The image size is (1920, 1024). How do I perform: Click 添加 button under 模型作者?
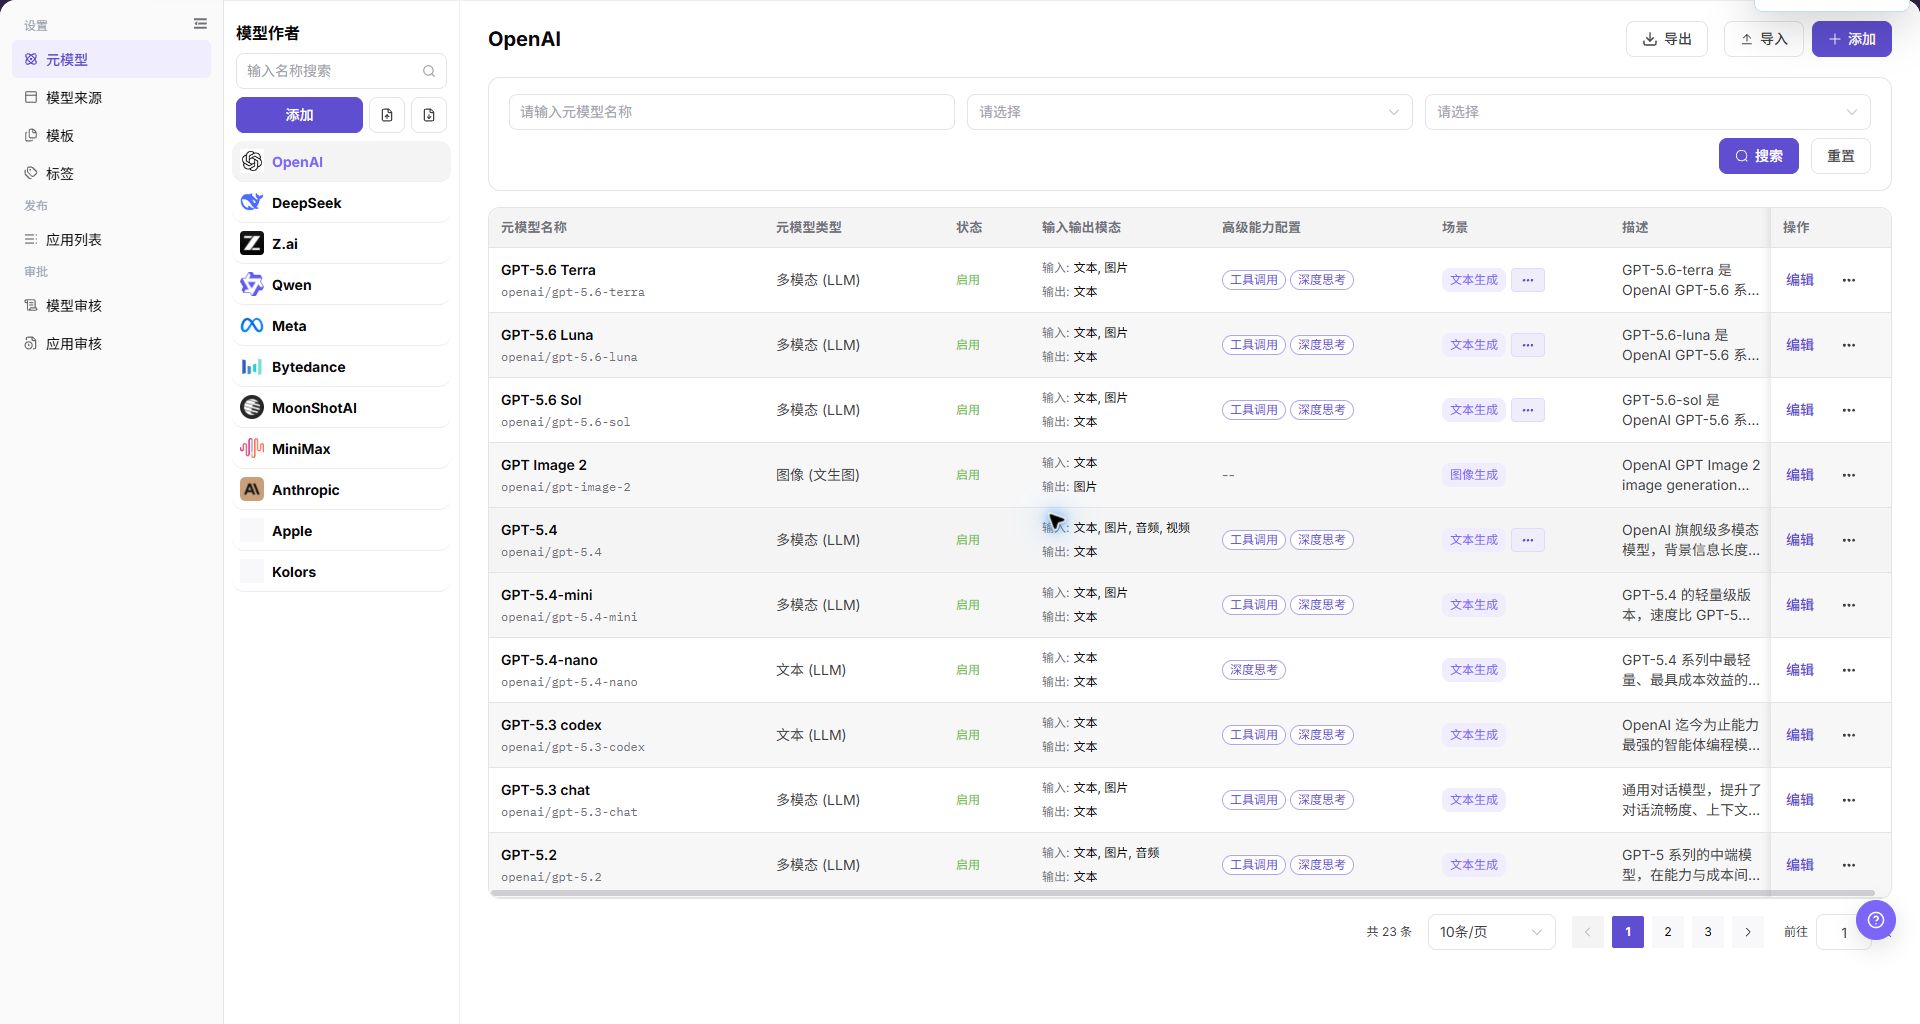pos(299,115)
